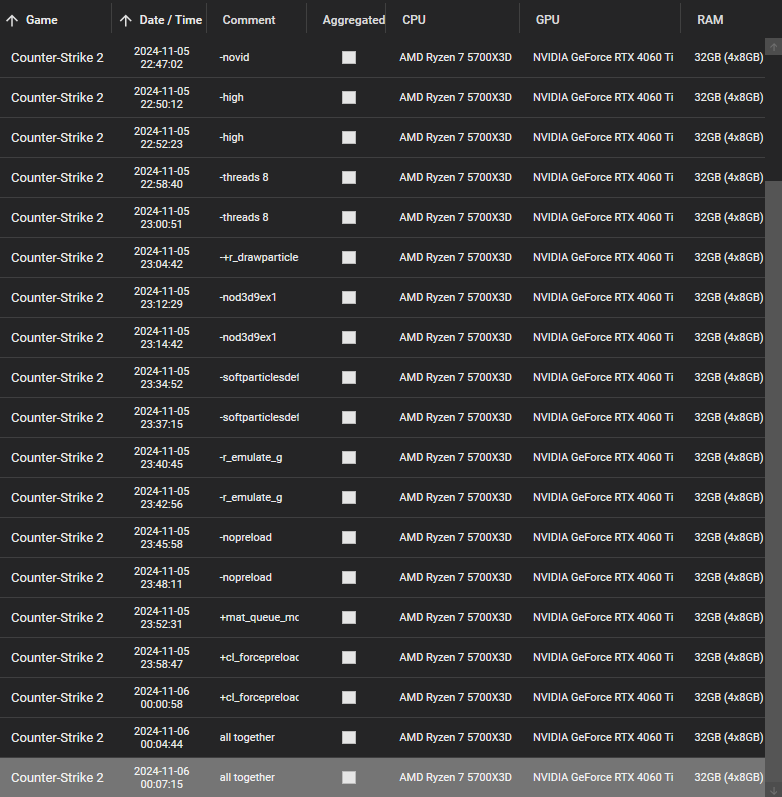This screenshot has height=797, width=782.
Task: Select +cl_forcepreload comment at 23:58:47
Action: click(259, 657)
